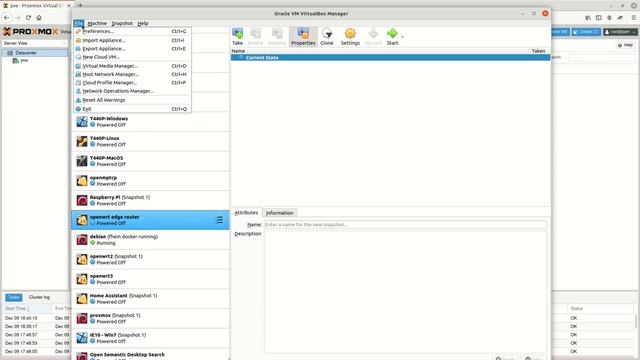Viewport: 640px width, 360px height.
Task: Select Open Semantic Desktop Search VM
Action: click(x=151, y=355)
